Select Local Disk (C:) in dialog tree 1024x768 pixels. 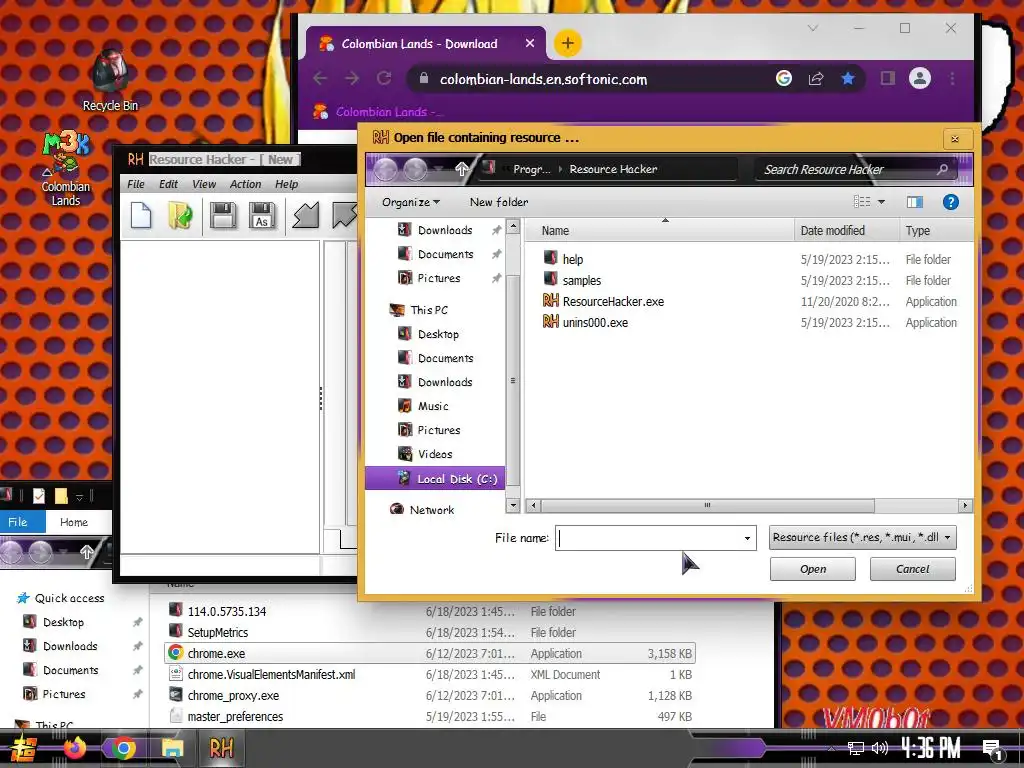[x=435, y=479]
